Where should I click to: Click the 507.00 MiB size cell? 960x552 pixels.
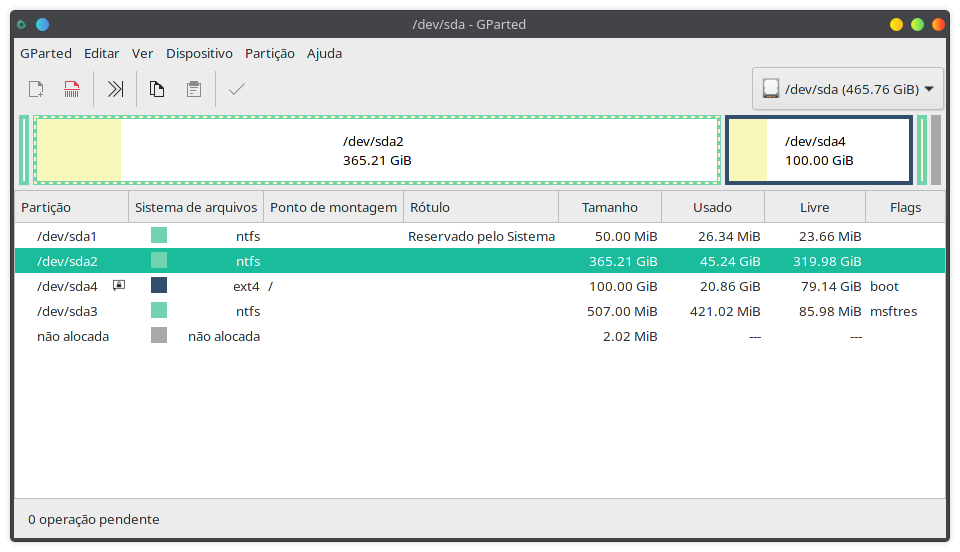tap(622, 310)
